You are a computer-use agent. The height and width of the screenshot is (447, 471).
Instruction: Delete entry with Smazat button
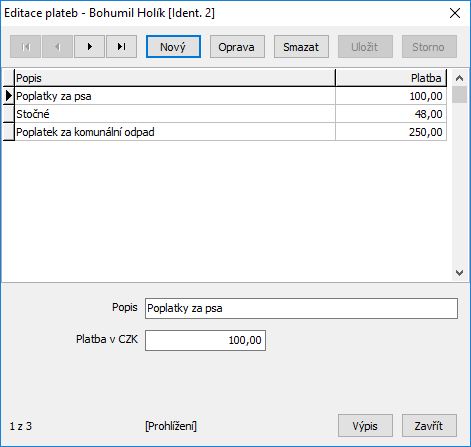click(x=301, y=47)
